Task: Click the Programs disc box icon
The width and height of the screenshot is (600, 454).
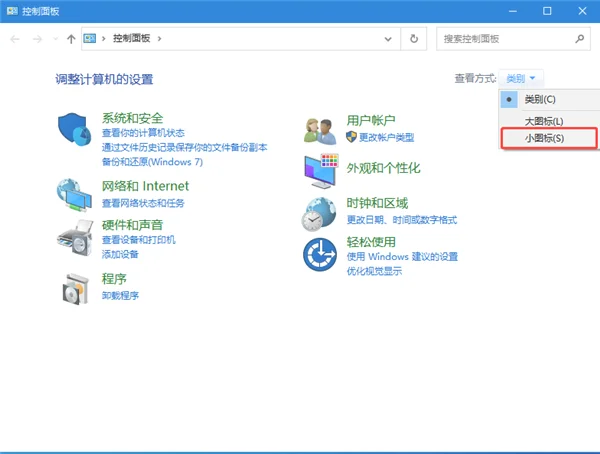Action: pyautogui.click(x=75, y=288)
